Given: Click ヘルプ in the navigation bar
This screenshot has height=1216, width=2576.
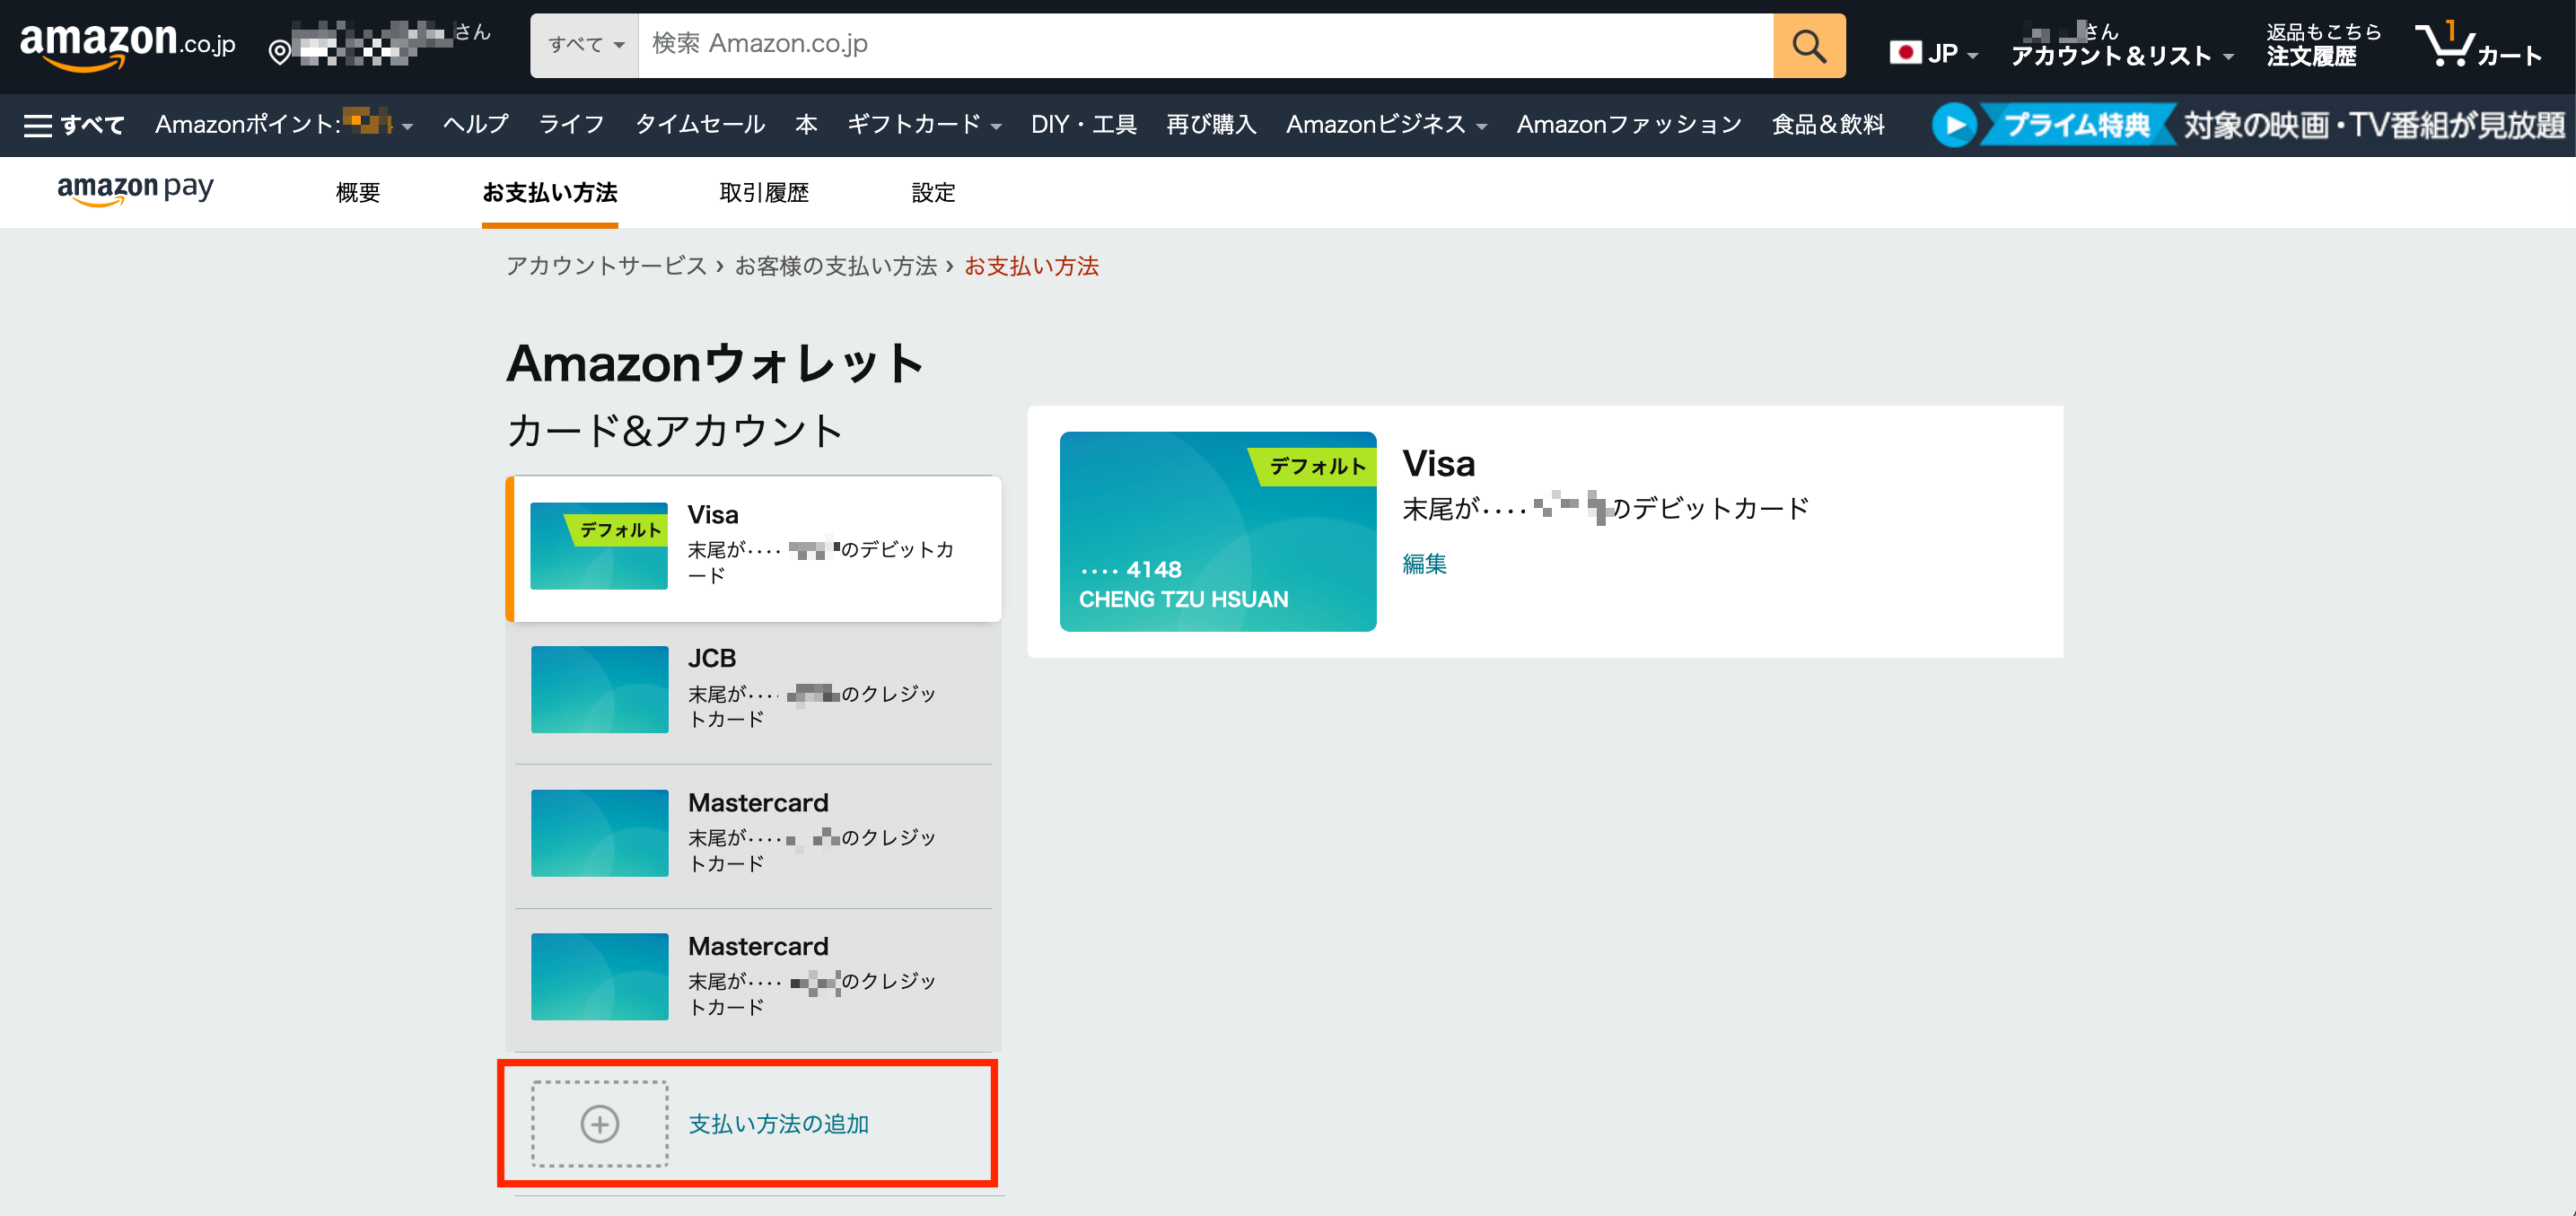Looking at the screenshot, I should coord(475,124).
